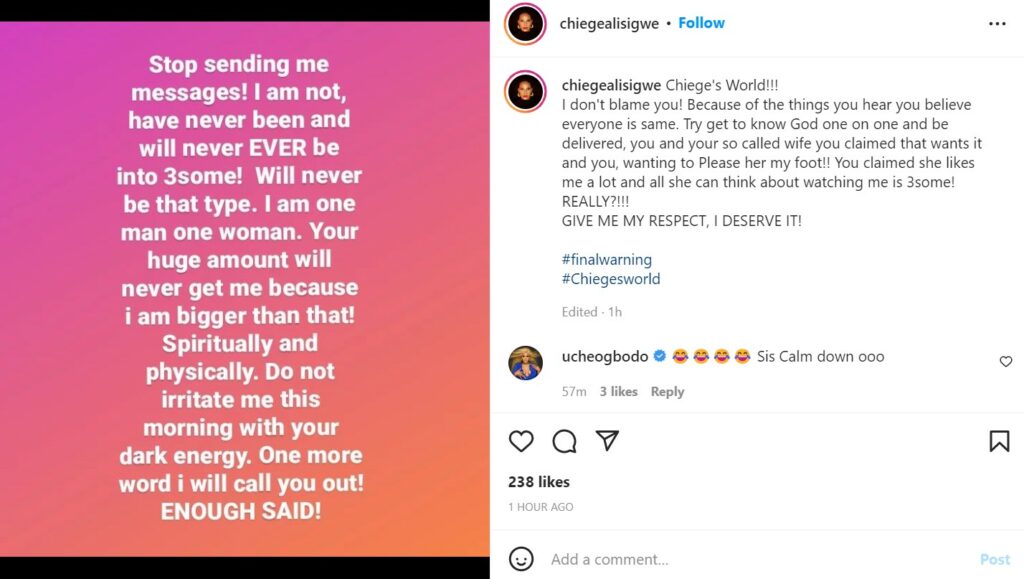This screenshot has width=1024, height=579.
Task: Open chiegealisigwe avatar beside the caption
Action: point(525,91)
